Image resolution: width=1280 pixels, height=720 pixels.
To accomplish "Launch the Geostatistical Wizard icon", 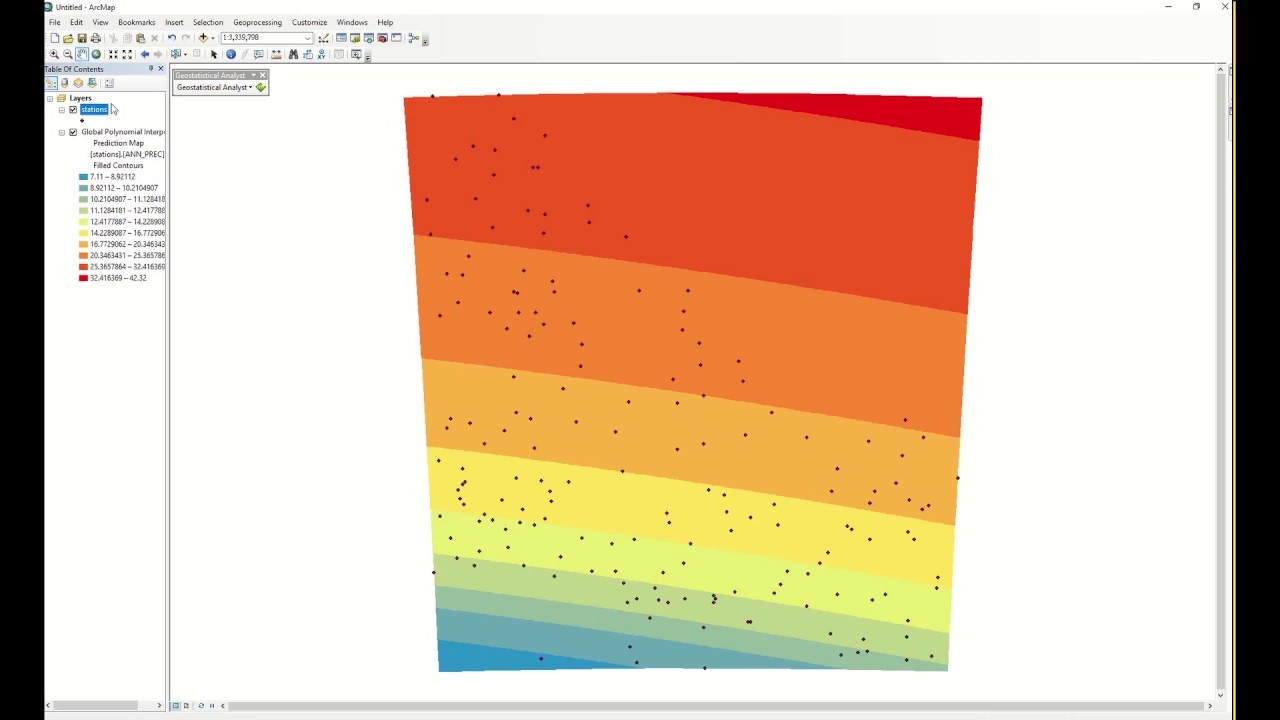I will point(261,87).
